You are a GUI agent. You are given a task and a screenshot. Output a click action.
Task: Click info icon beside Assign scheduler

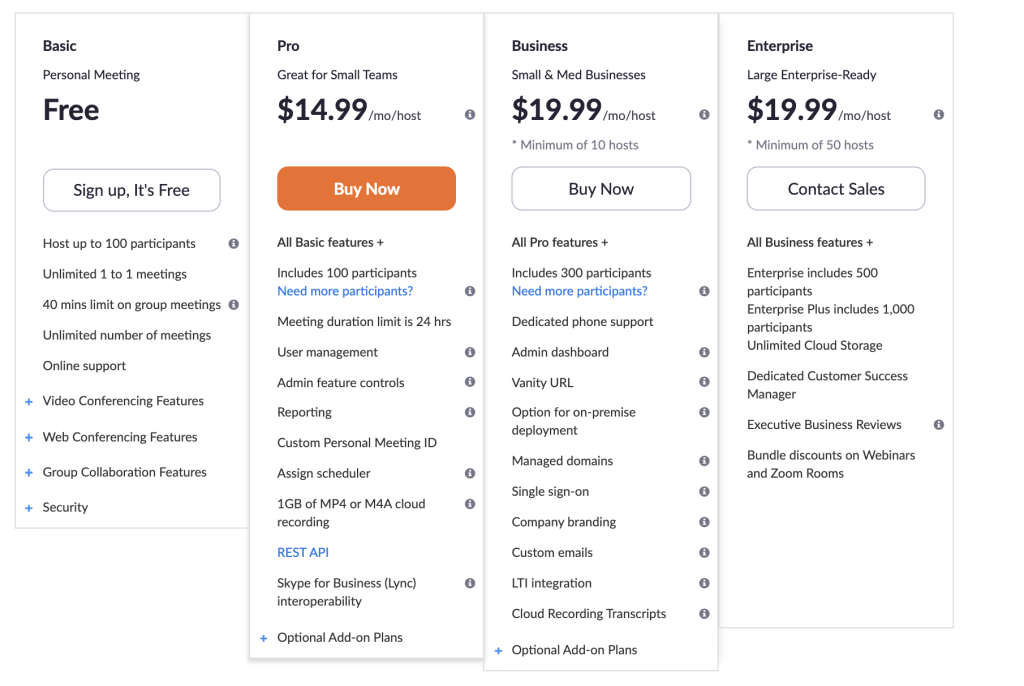470,473
